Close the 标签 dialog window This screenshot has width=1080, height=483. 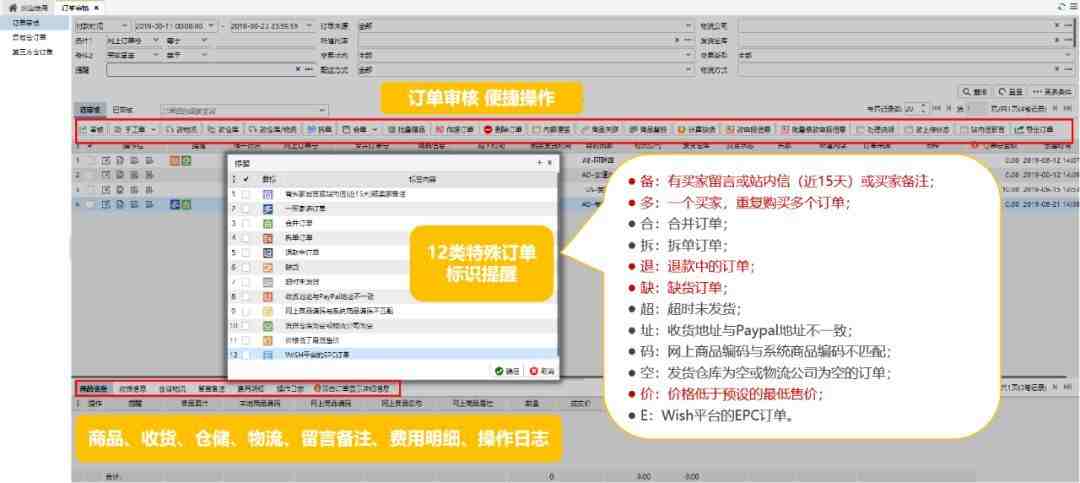click(x=550, y=163)
